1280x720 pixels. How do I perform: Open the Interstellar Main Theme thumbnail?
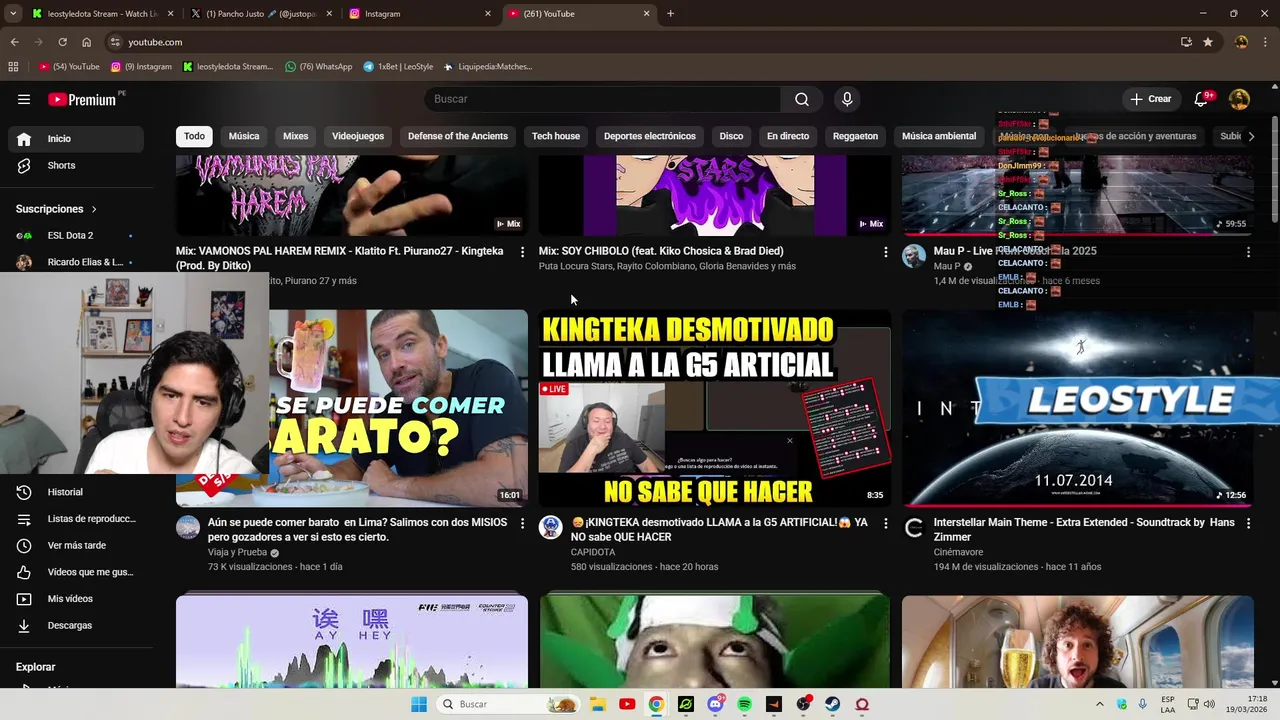tap(1077, 408)
